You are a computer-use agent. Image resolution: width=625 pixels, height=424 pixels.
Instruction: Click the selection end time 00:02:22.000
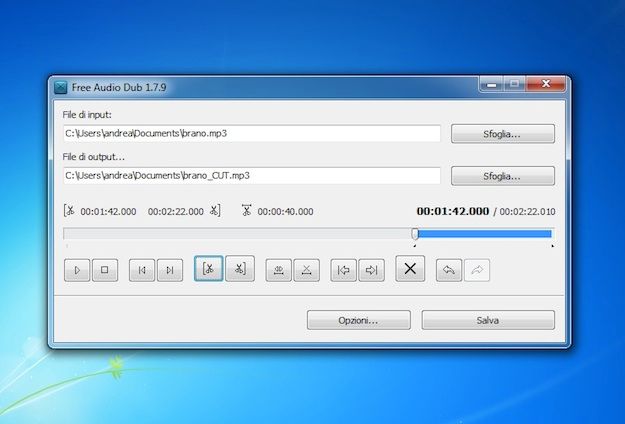[x=176, y=212]
